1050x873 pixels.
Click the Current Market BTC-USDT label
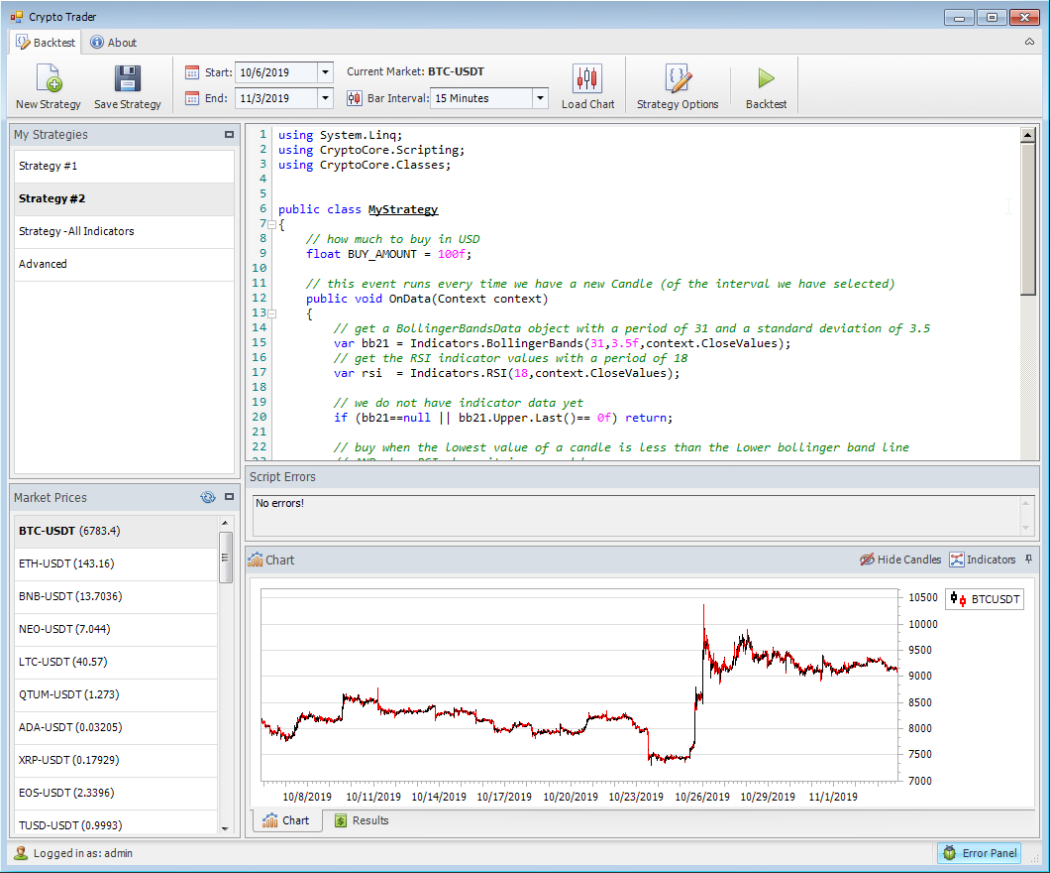click(x=415, y=72)
